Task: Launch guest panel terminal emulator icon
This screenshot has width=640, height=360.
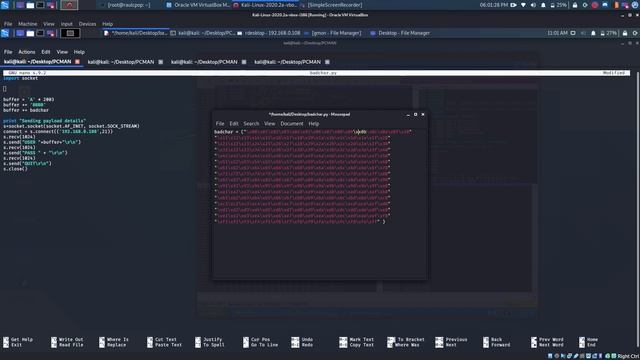Action: click(40, 33)
